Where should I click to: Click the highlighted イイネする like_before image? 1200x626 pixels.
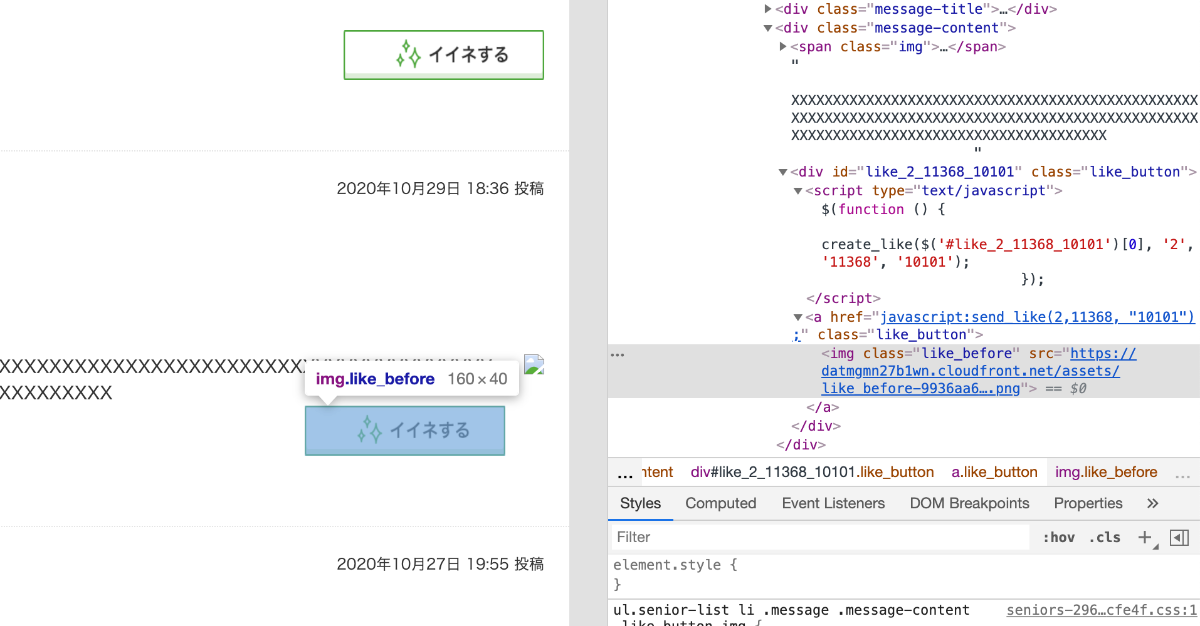tap(405, 431)
